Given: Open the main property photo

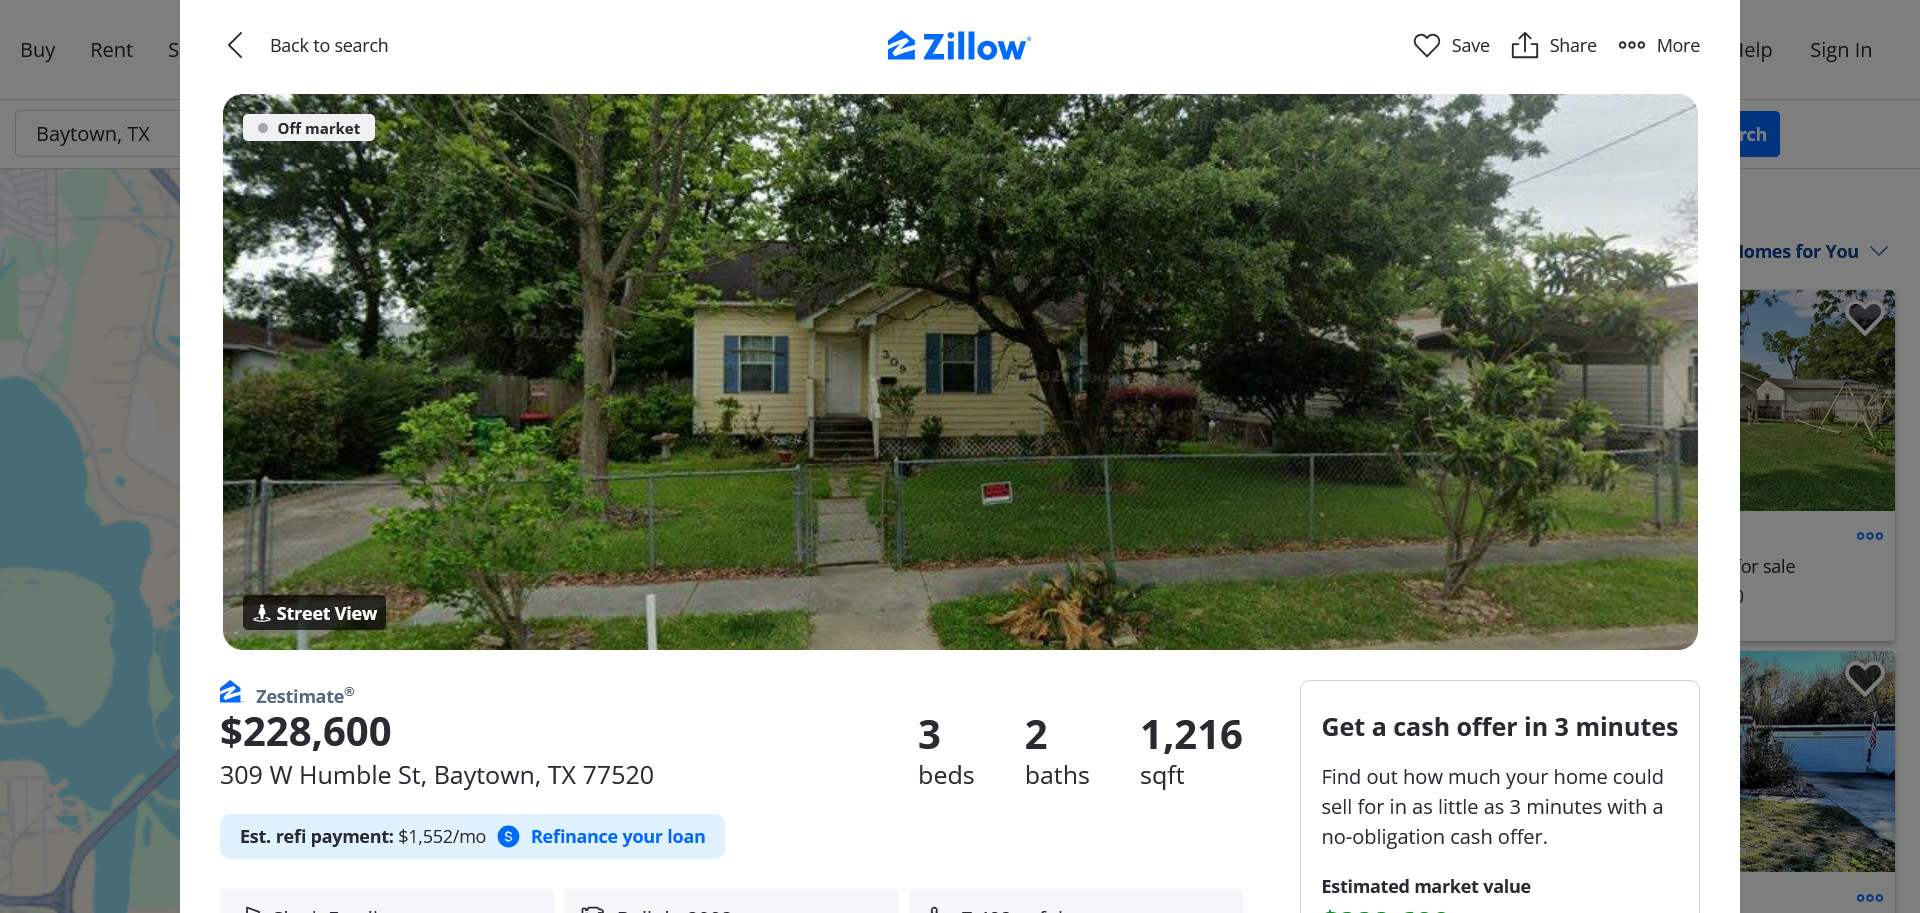Looking at the screenshot, I should (x=959, y=372).
